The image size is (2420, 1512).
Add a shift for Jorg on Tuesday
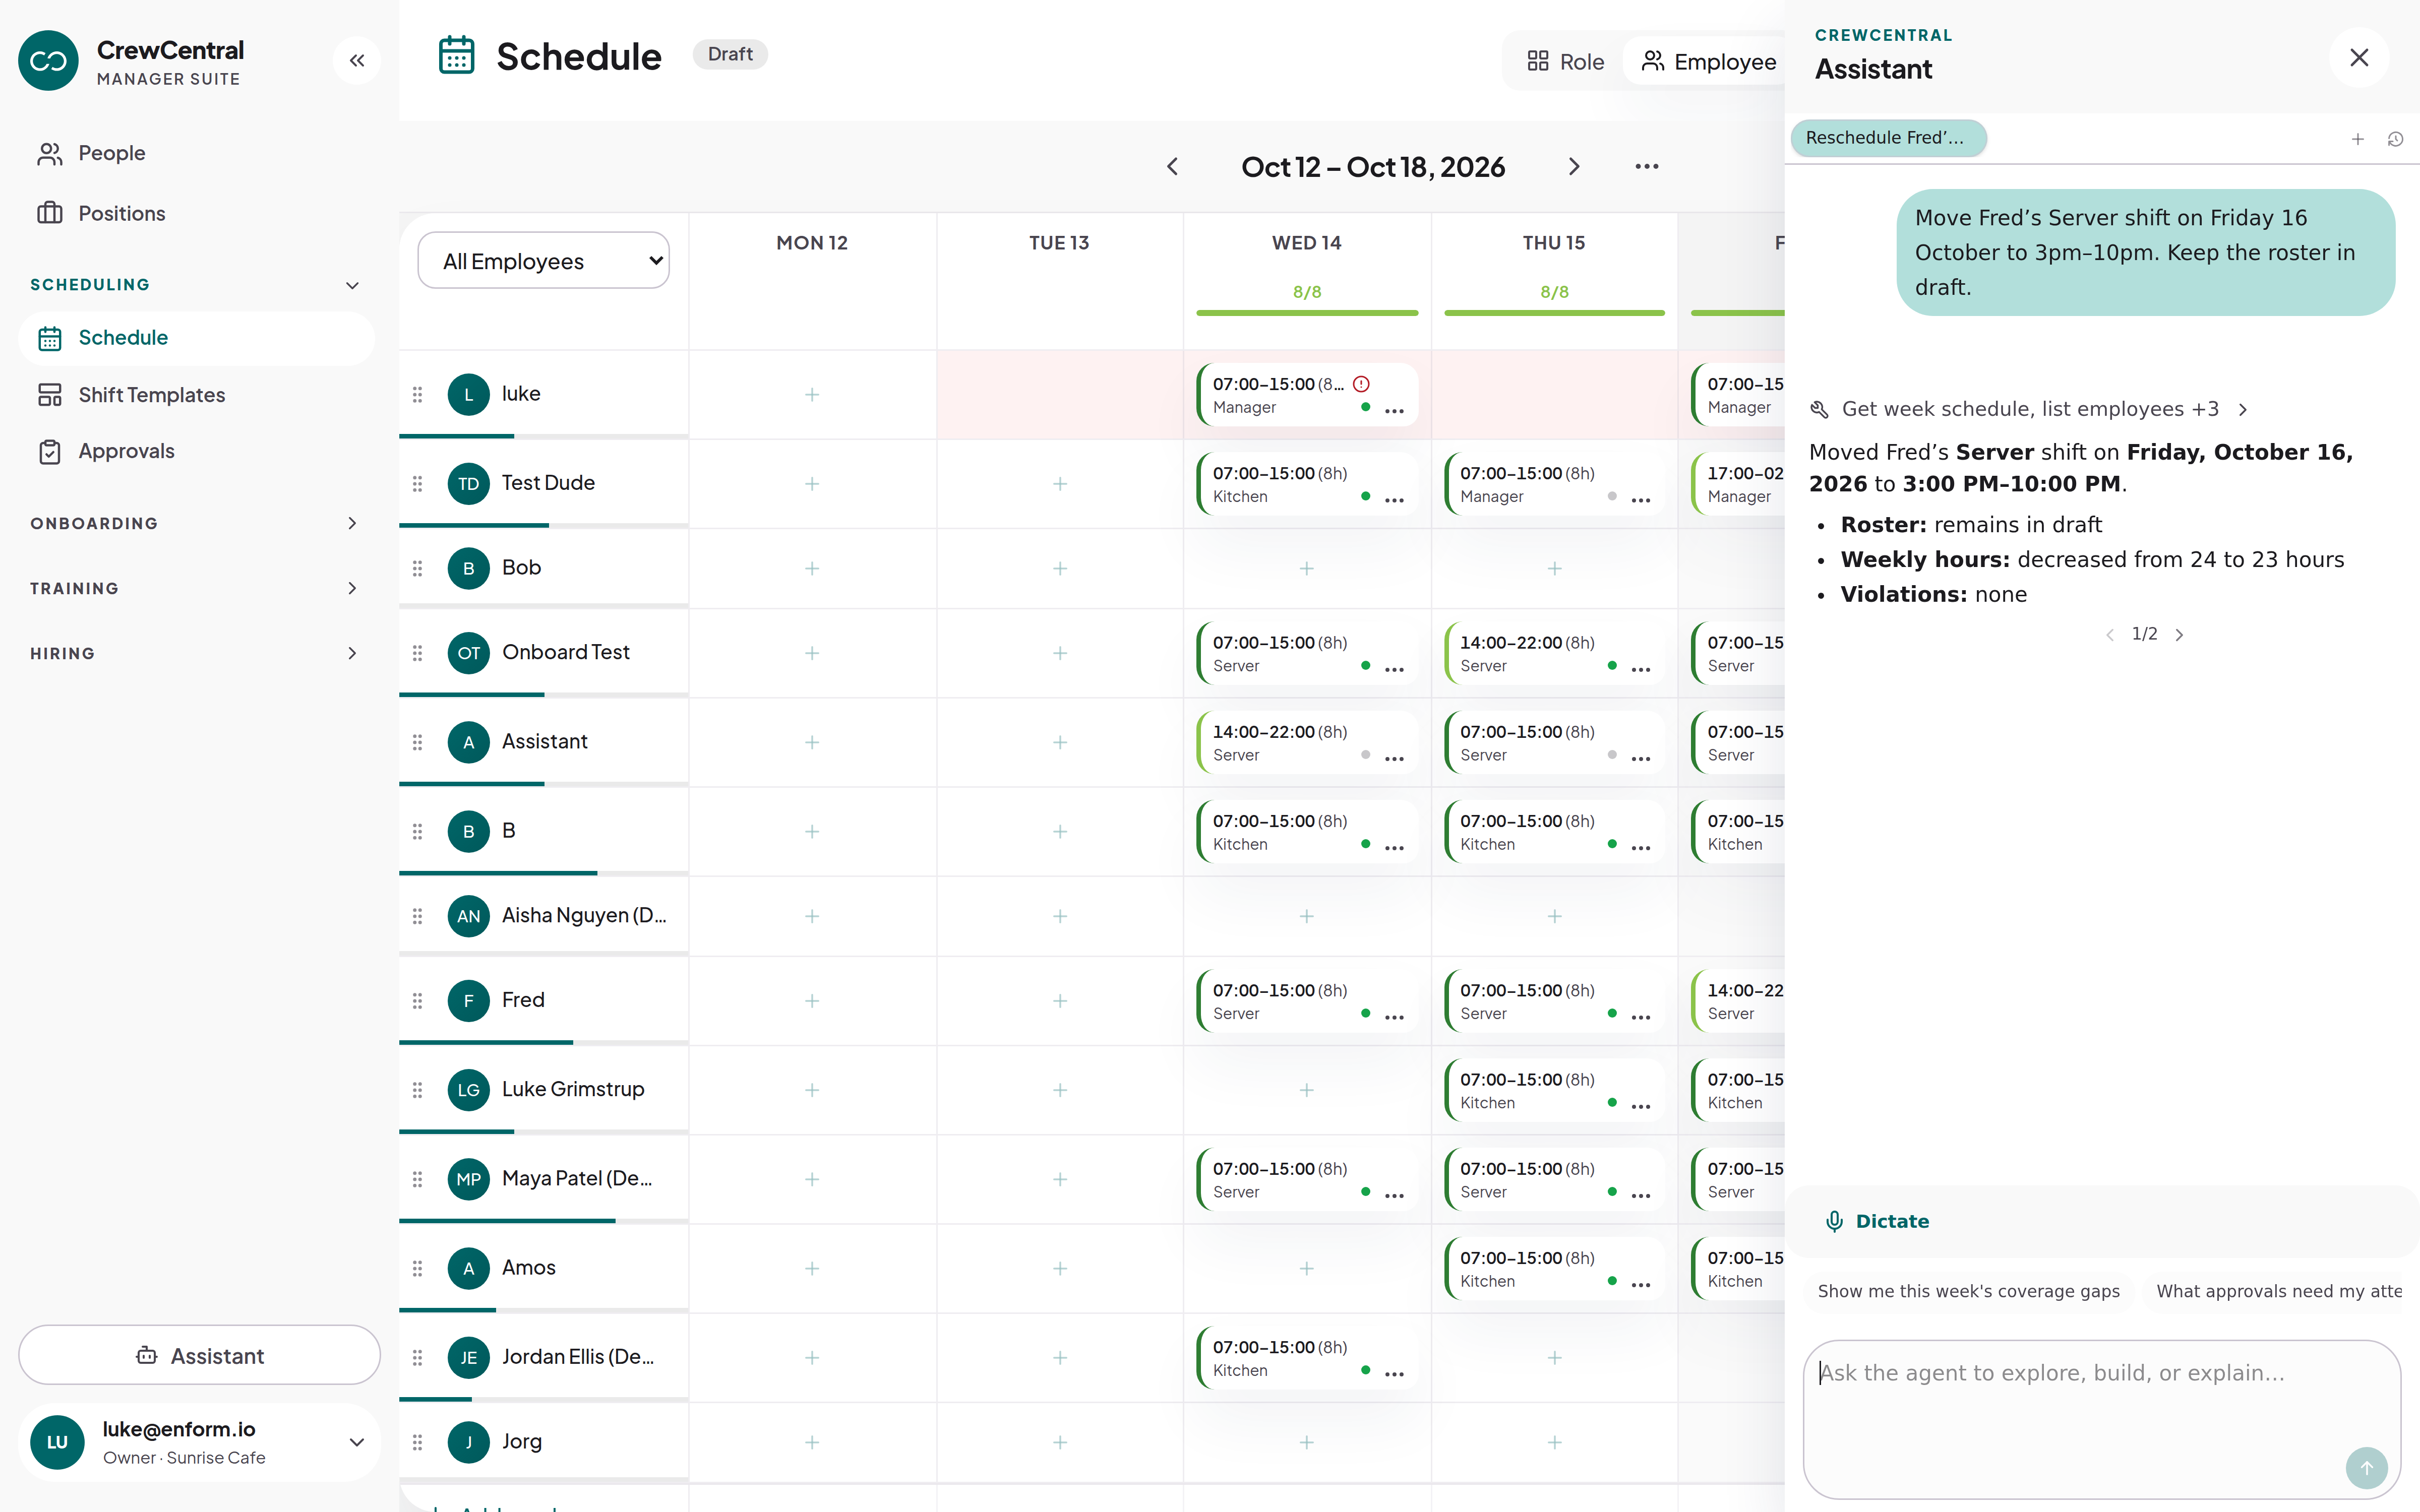(x=1060, y=1442)
